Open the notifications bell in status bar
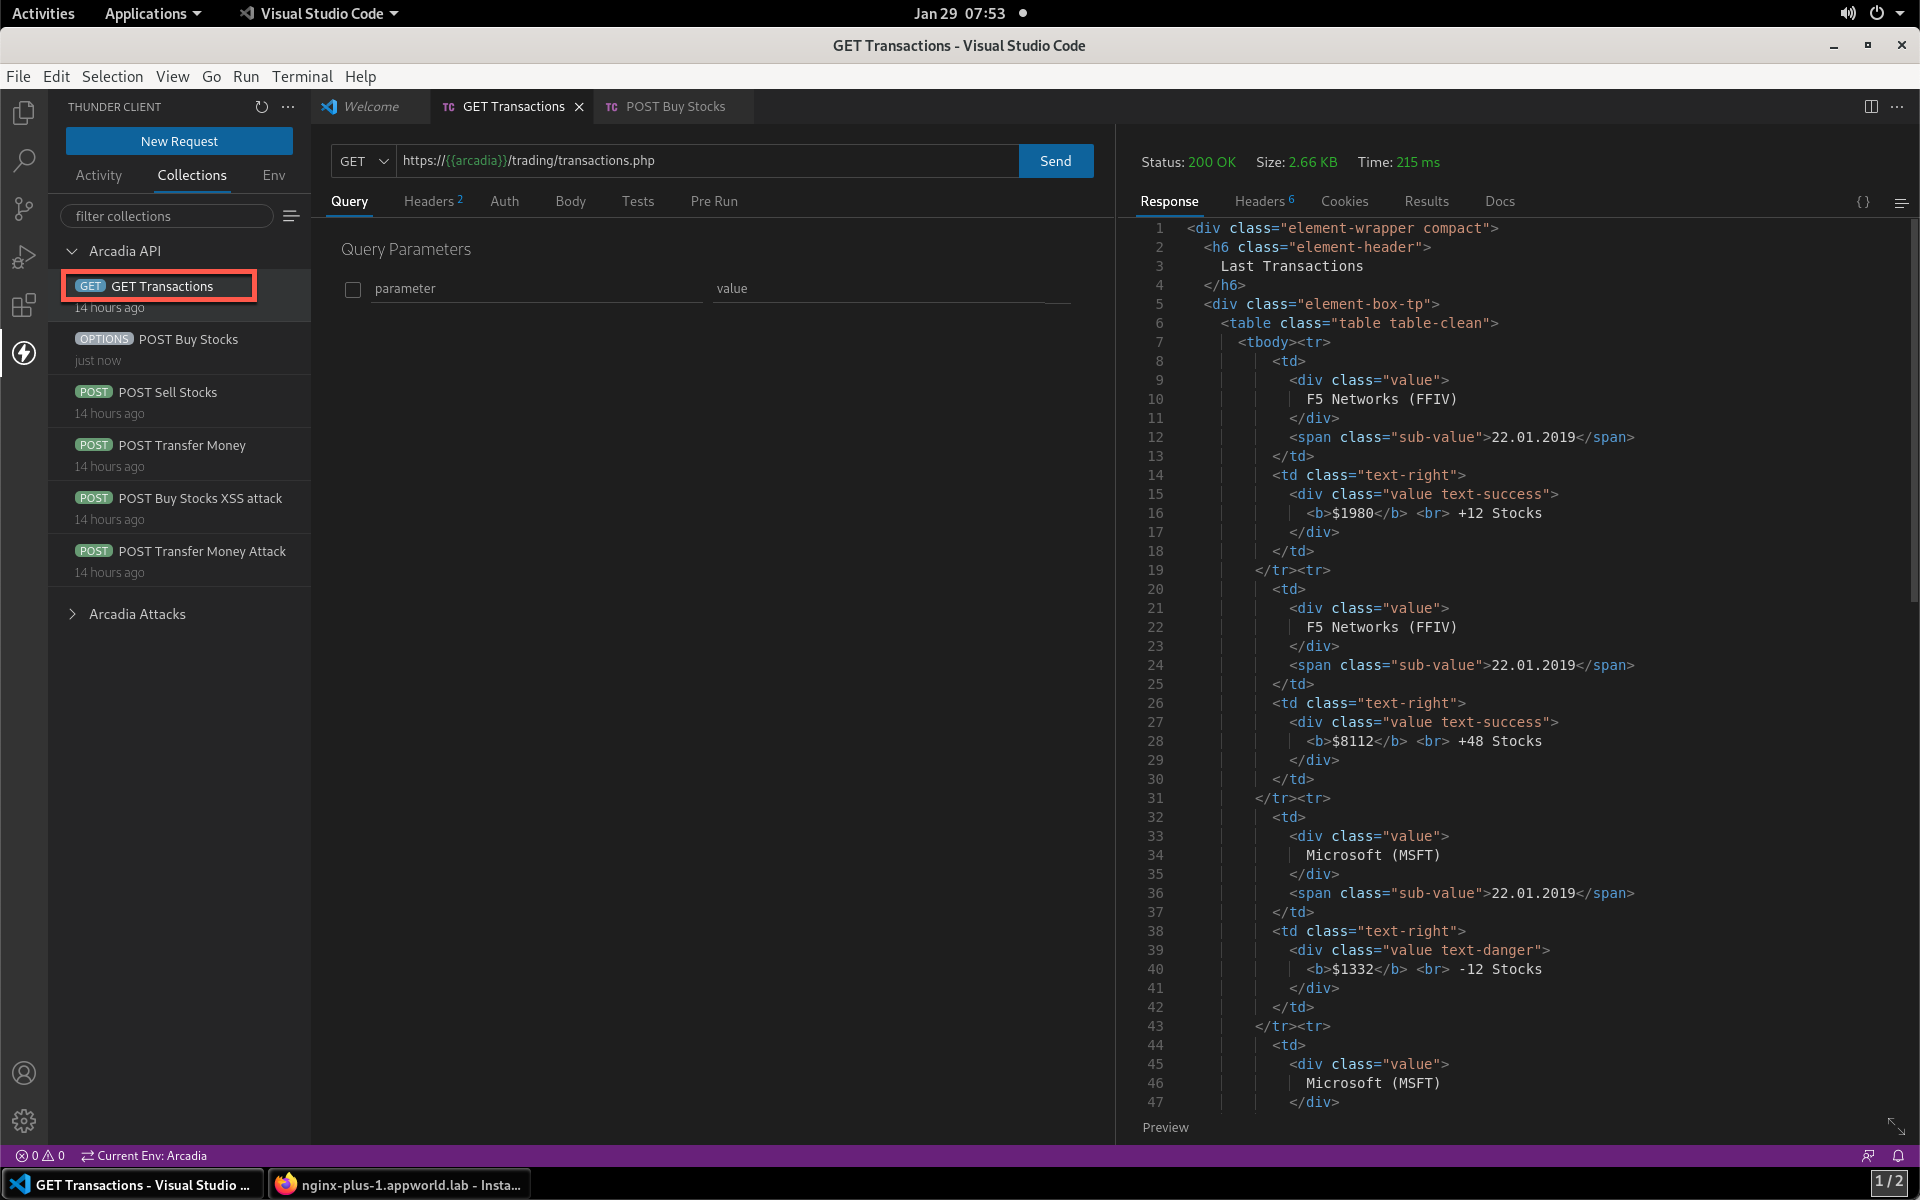Screen dimensions: 1920x1200 [1898, 1156]
